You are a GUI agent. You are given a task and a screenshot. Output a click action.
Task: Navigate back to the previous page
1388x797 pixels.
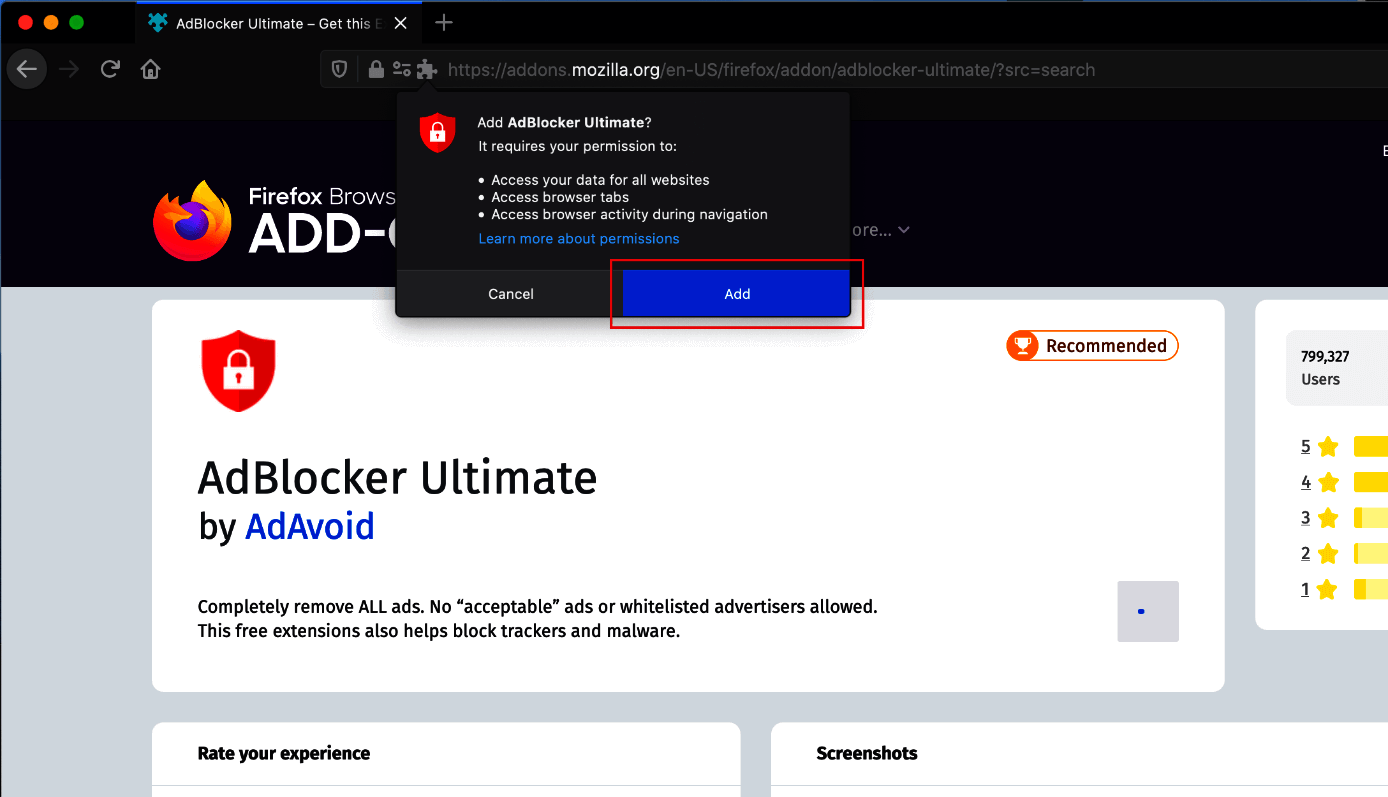coord(27,69)
